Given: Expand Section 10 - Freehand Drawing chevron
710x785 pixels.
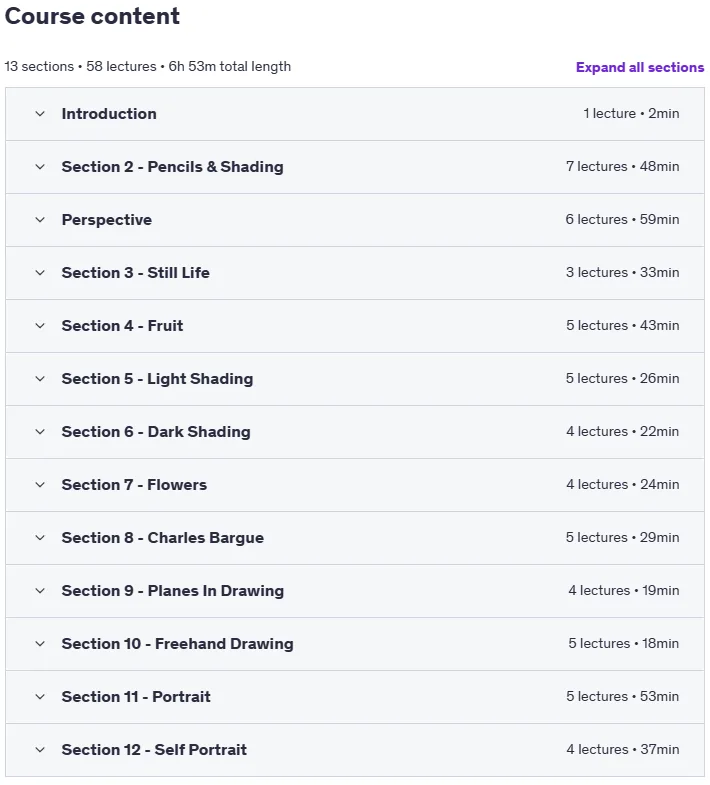Looking at the screenshot, I should point(40,644).
